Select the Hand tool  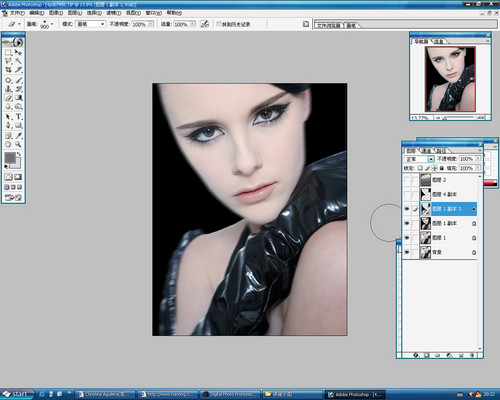click(9, 145)
